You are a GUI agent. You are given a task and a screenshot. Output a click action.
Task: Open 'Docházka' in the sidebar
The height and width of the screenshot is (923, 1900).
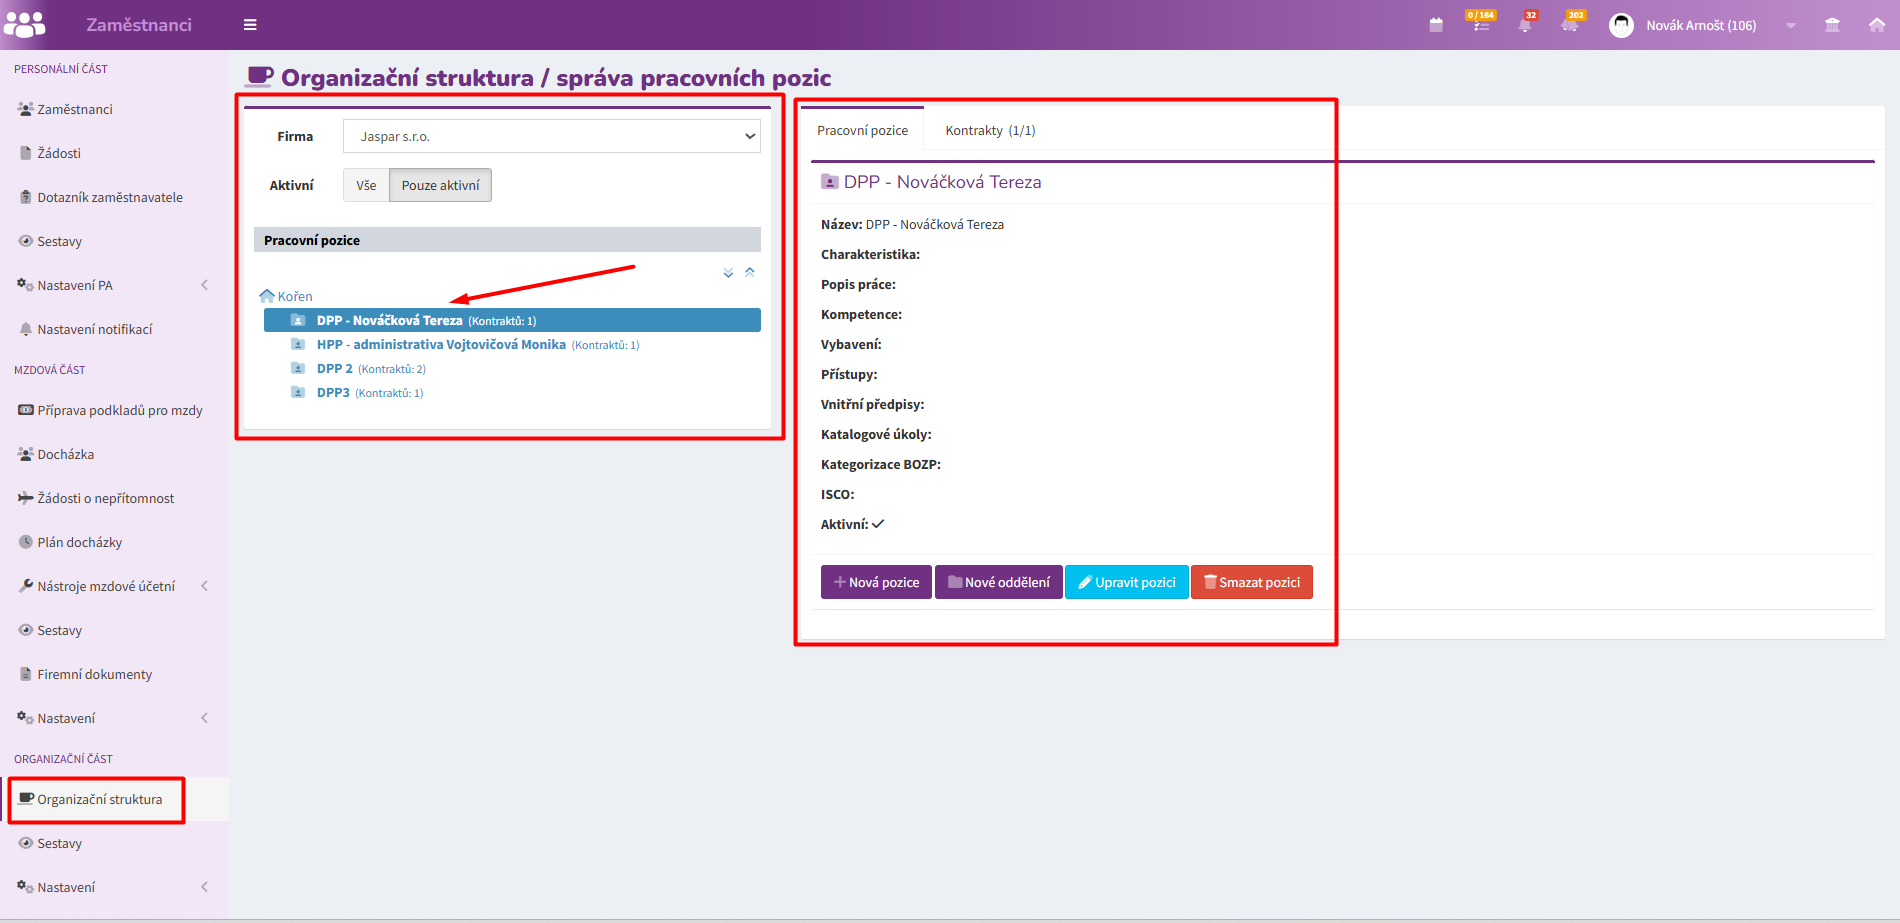[x=66, y=454]
